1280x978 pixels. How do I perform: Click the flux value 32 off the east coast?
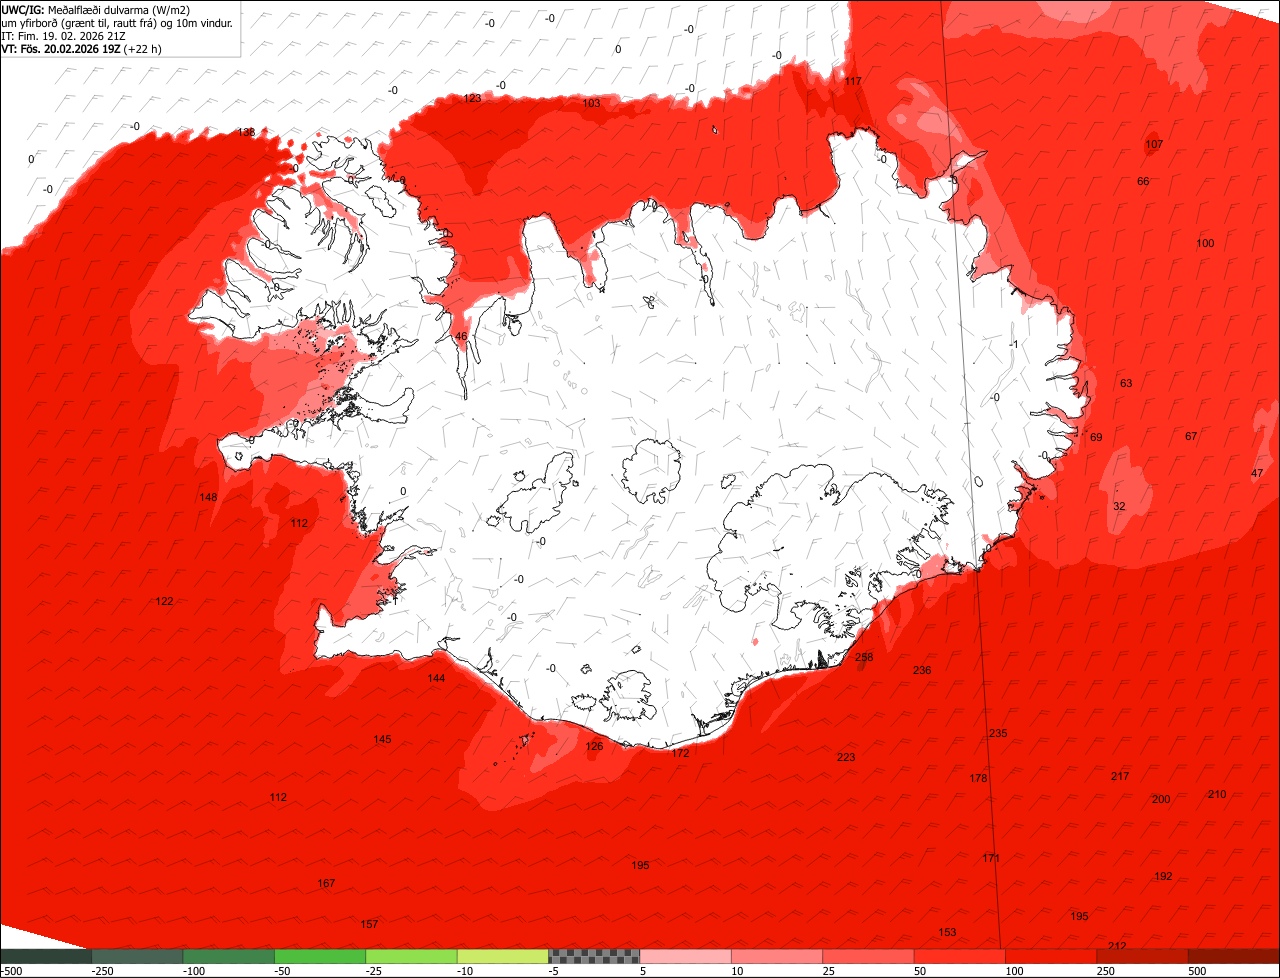click(1119, 506)
